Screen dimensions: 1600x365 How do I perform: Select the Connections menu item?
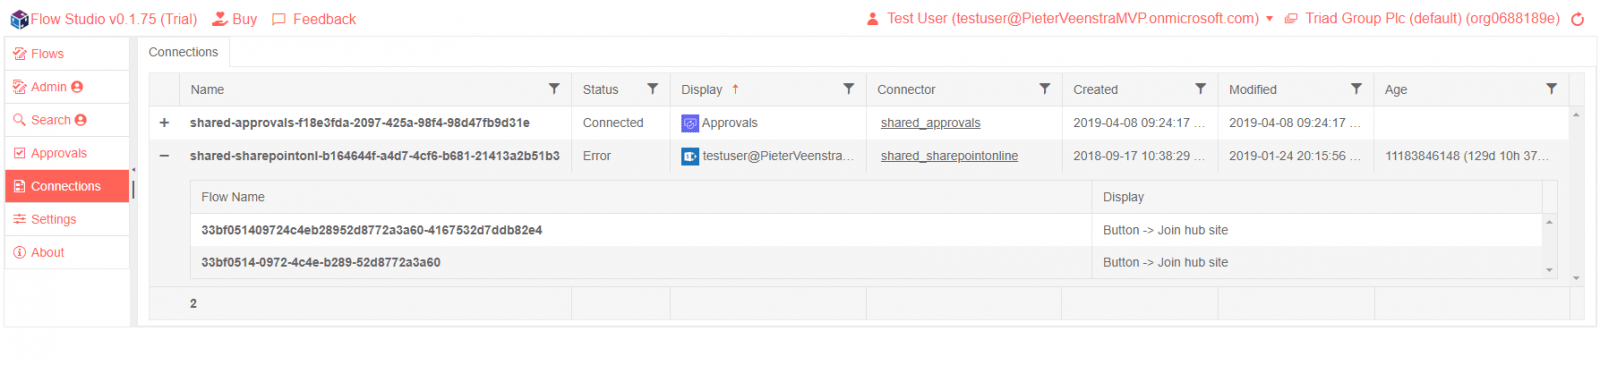point(67,186)
